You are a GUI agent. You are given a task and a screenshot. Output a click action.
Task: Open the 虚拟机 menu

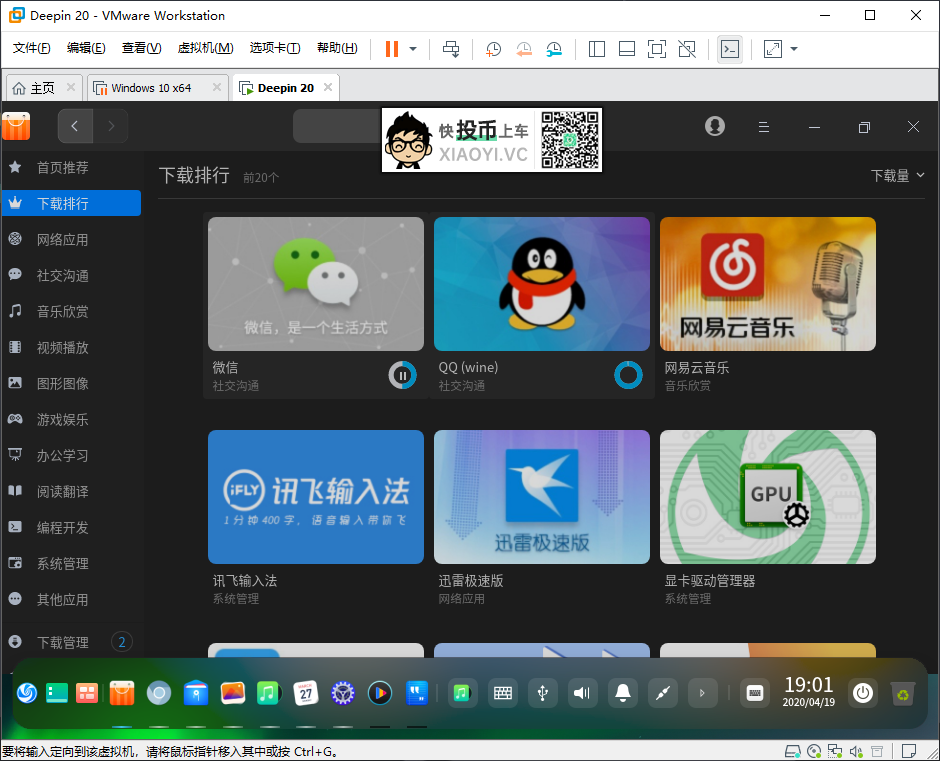pos(204,48)
